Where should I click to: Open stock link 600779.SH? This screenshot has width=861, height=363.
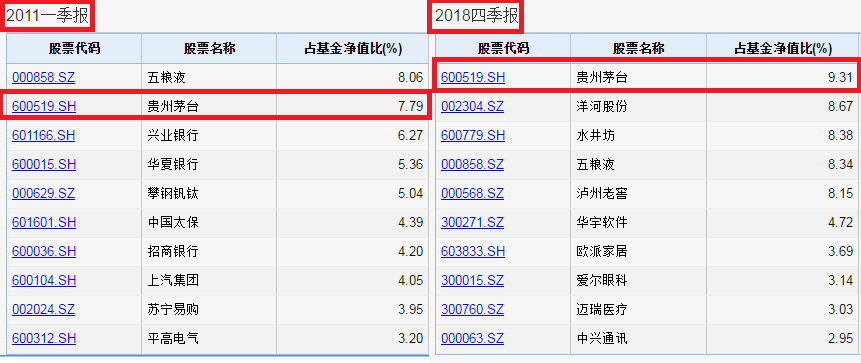[x=473, y=135]
